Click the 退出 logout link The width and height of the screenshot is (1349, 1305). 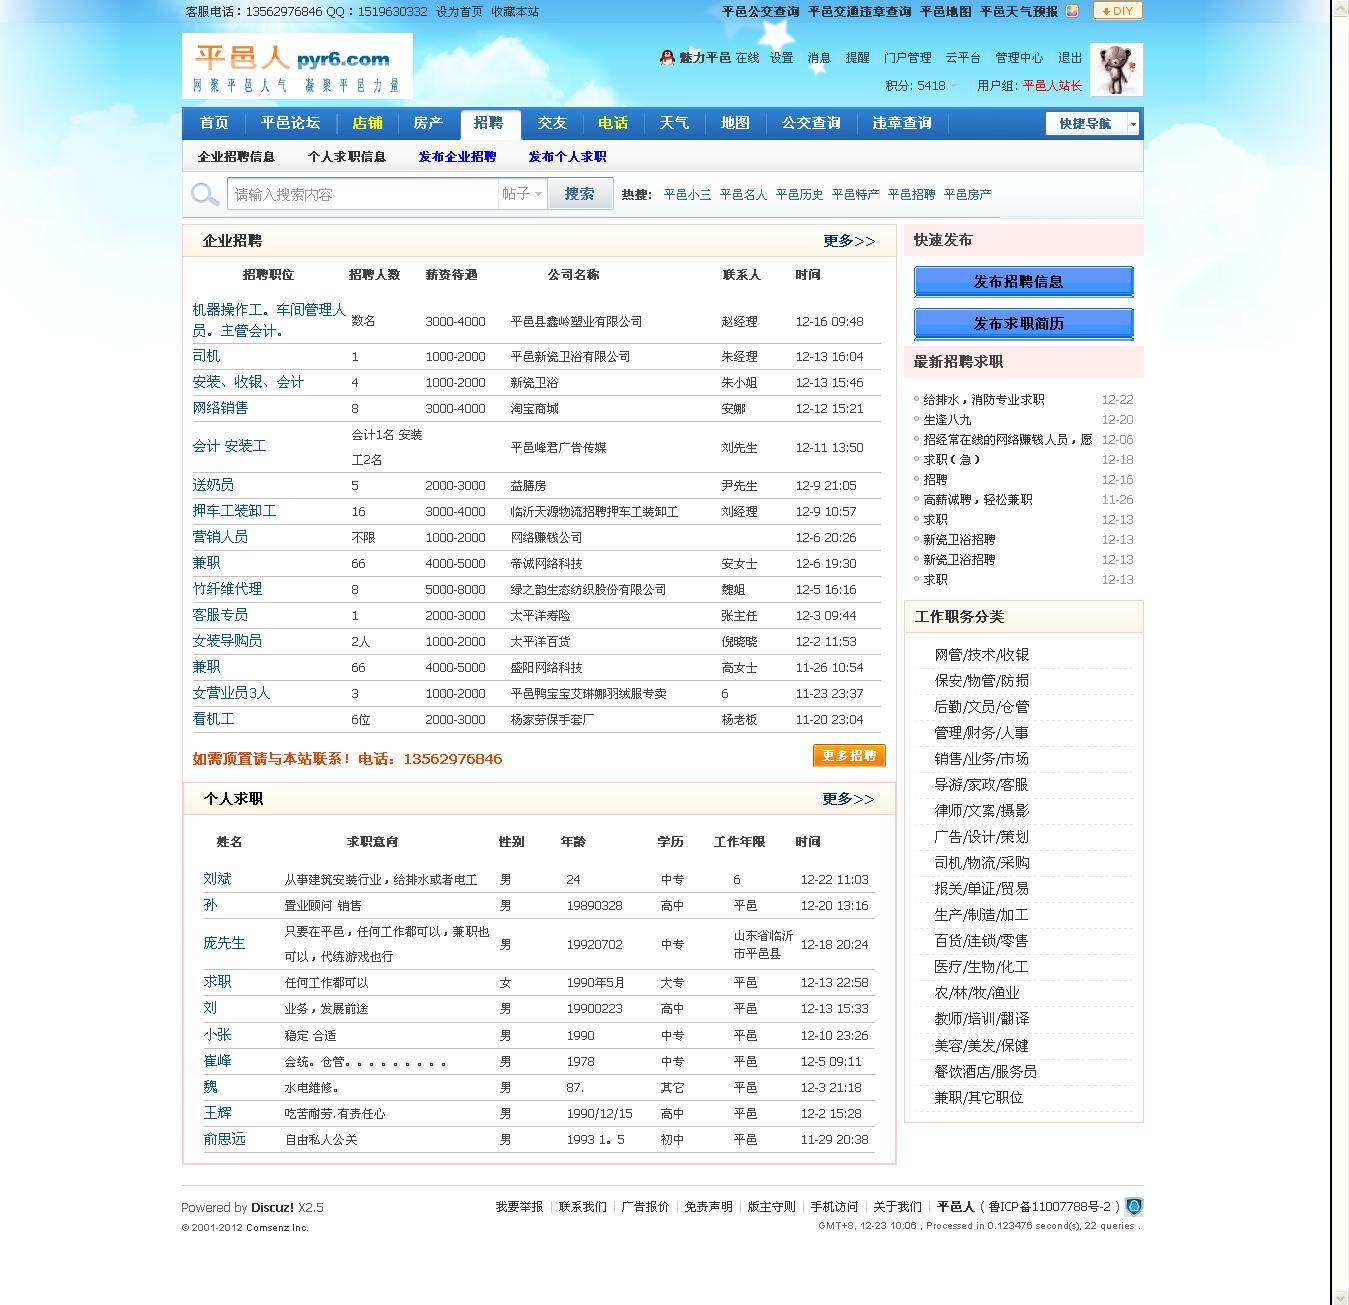click(1070, 58)
